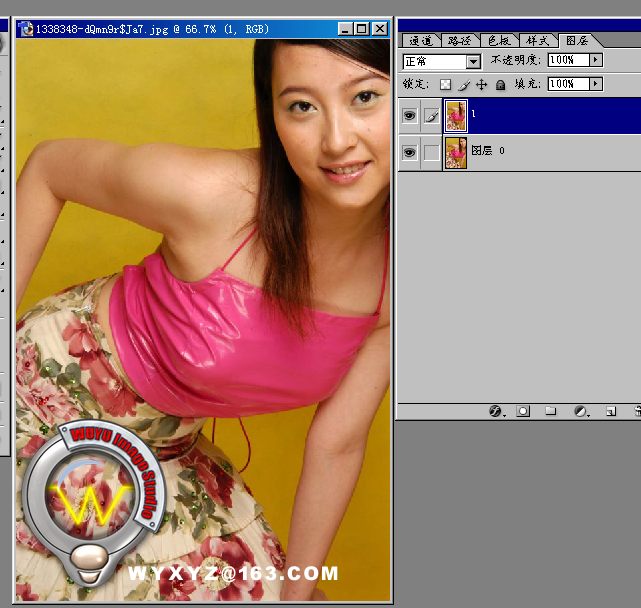
Task: Open the fill slider arrow
Action: [x=596, y=84]
